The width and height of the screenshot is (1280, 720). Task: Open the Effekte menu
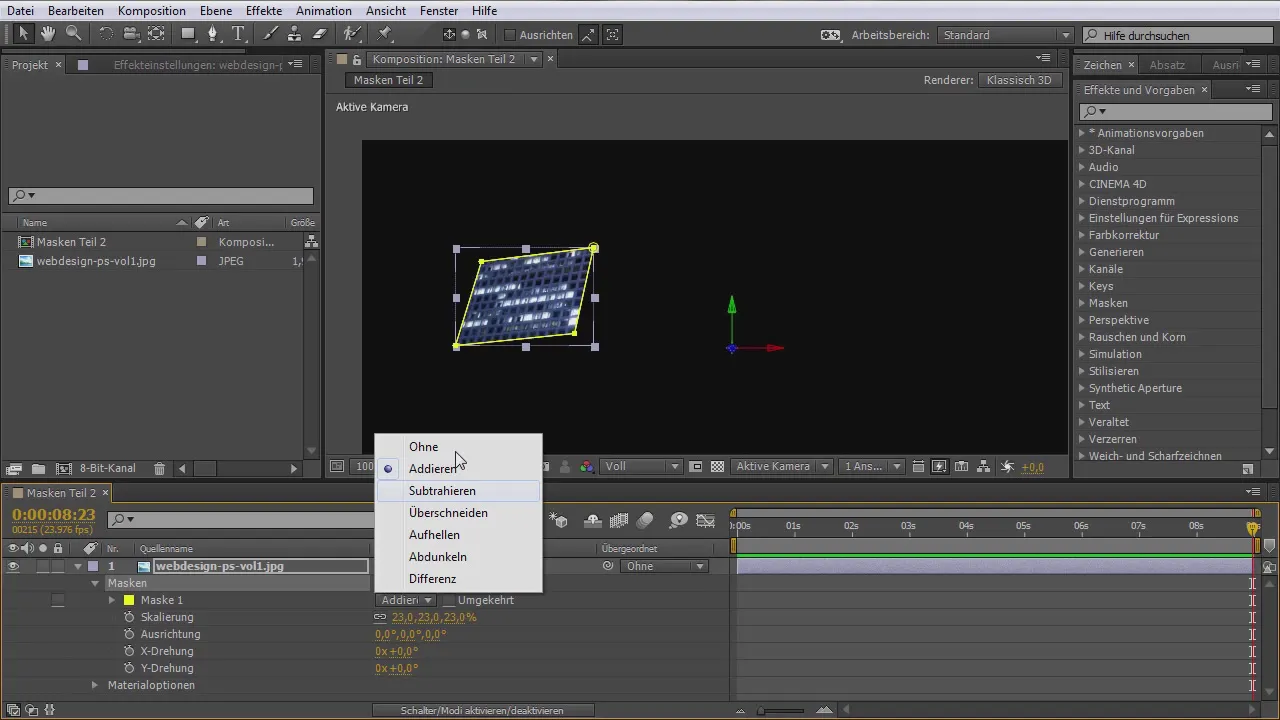coord(264,11)
